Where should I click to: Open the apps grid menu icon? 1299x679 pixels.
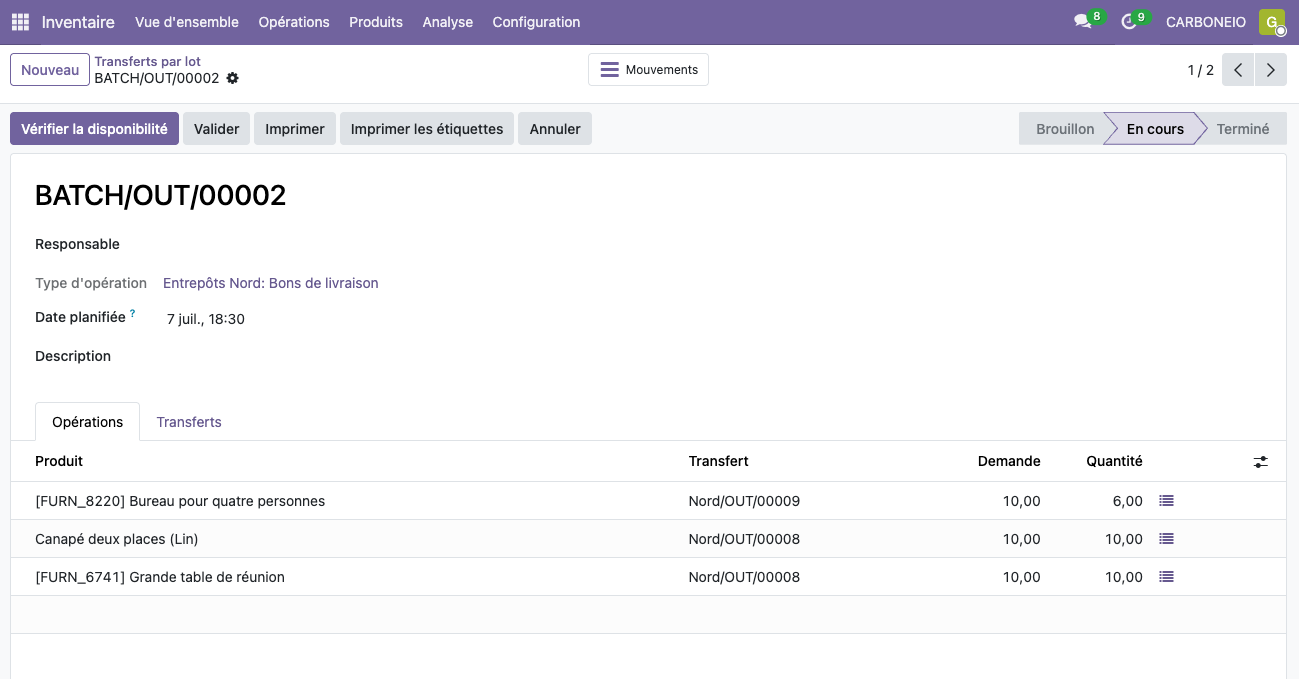20,22
